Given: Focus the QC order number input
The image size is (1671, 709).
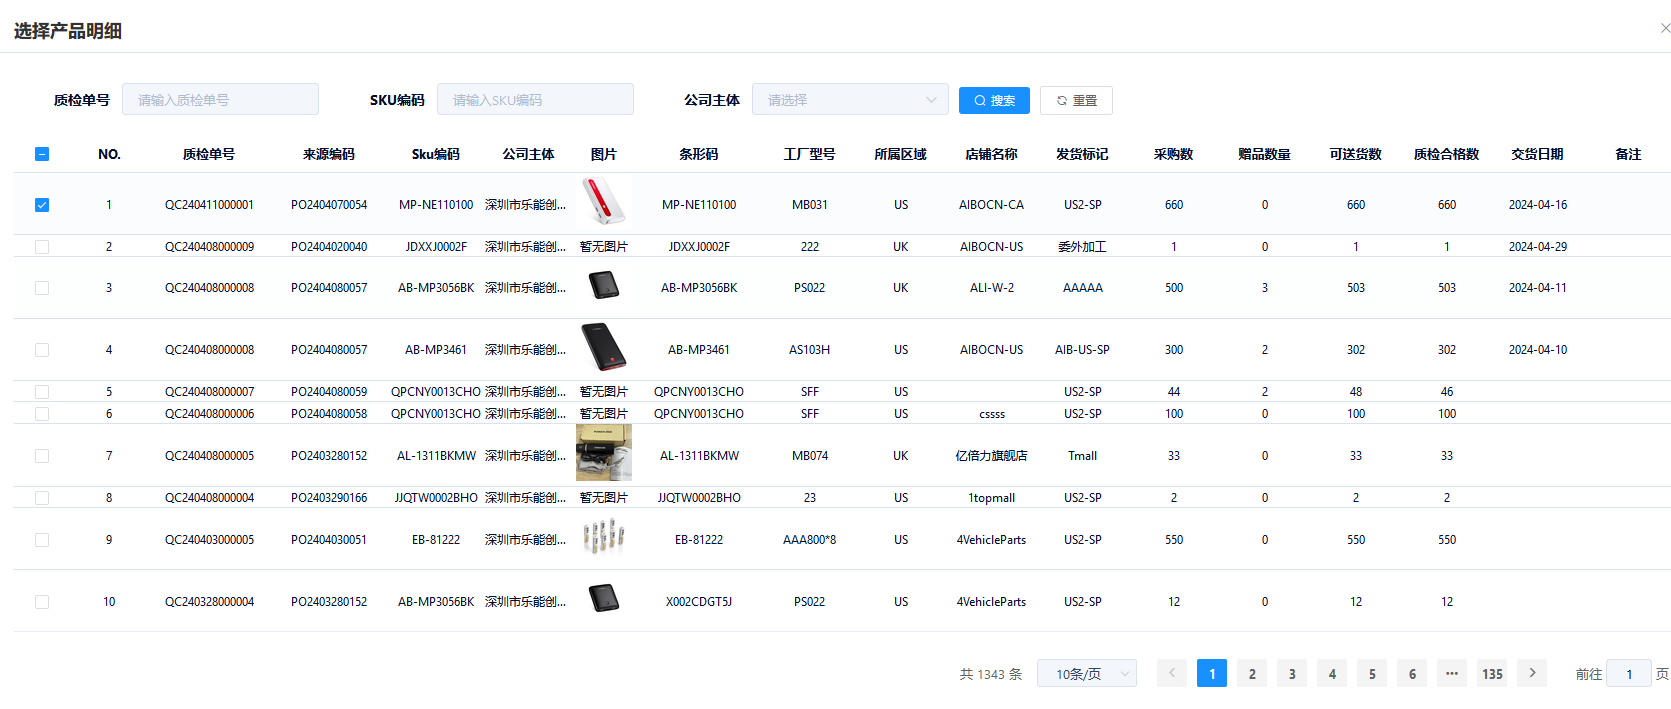Looking at the screenshot, I should click(220, 100).
